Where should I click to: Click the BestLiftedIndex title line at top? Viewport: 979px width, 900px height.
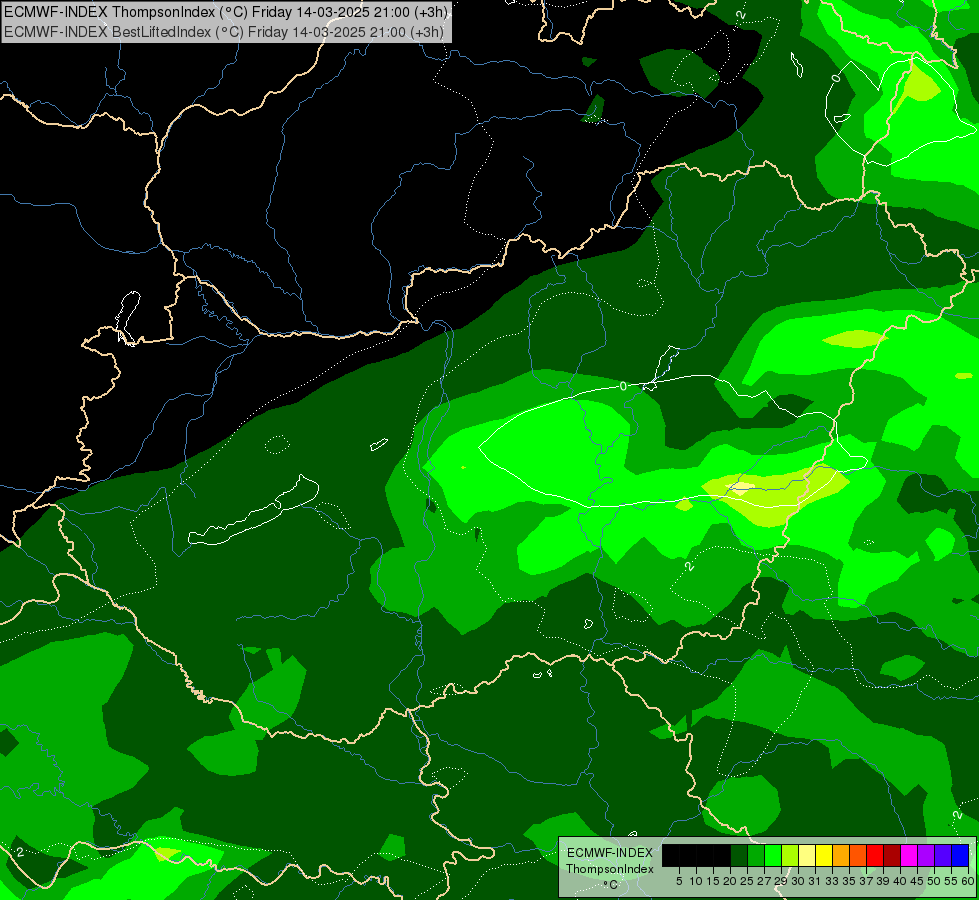point(225,31)
